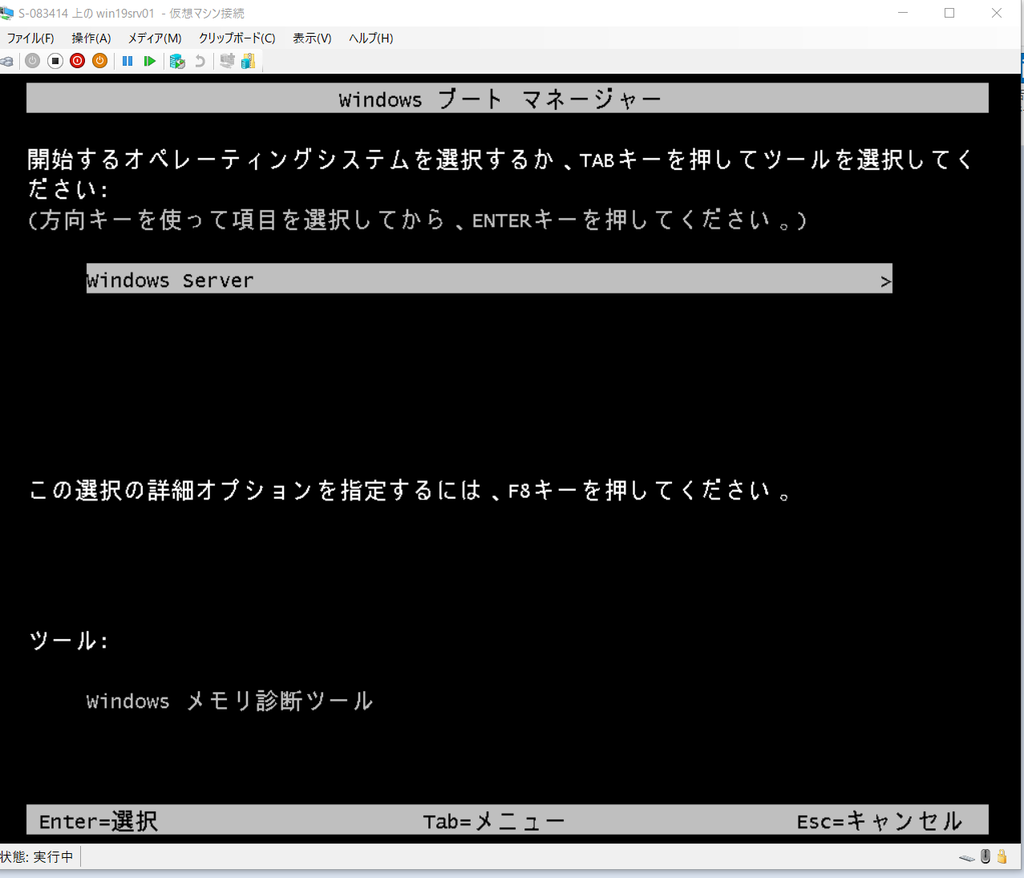Click the Windows ブート マネージャー header
The height and width of the screenshot is (878, 1024).
tap(507, 98)
